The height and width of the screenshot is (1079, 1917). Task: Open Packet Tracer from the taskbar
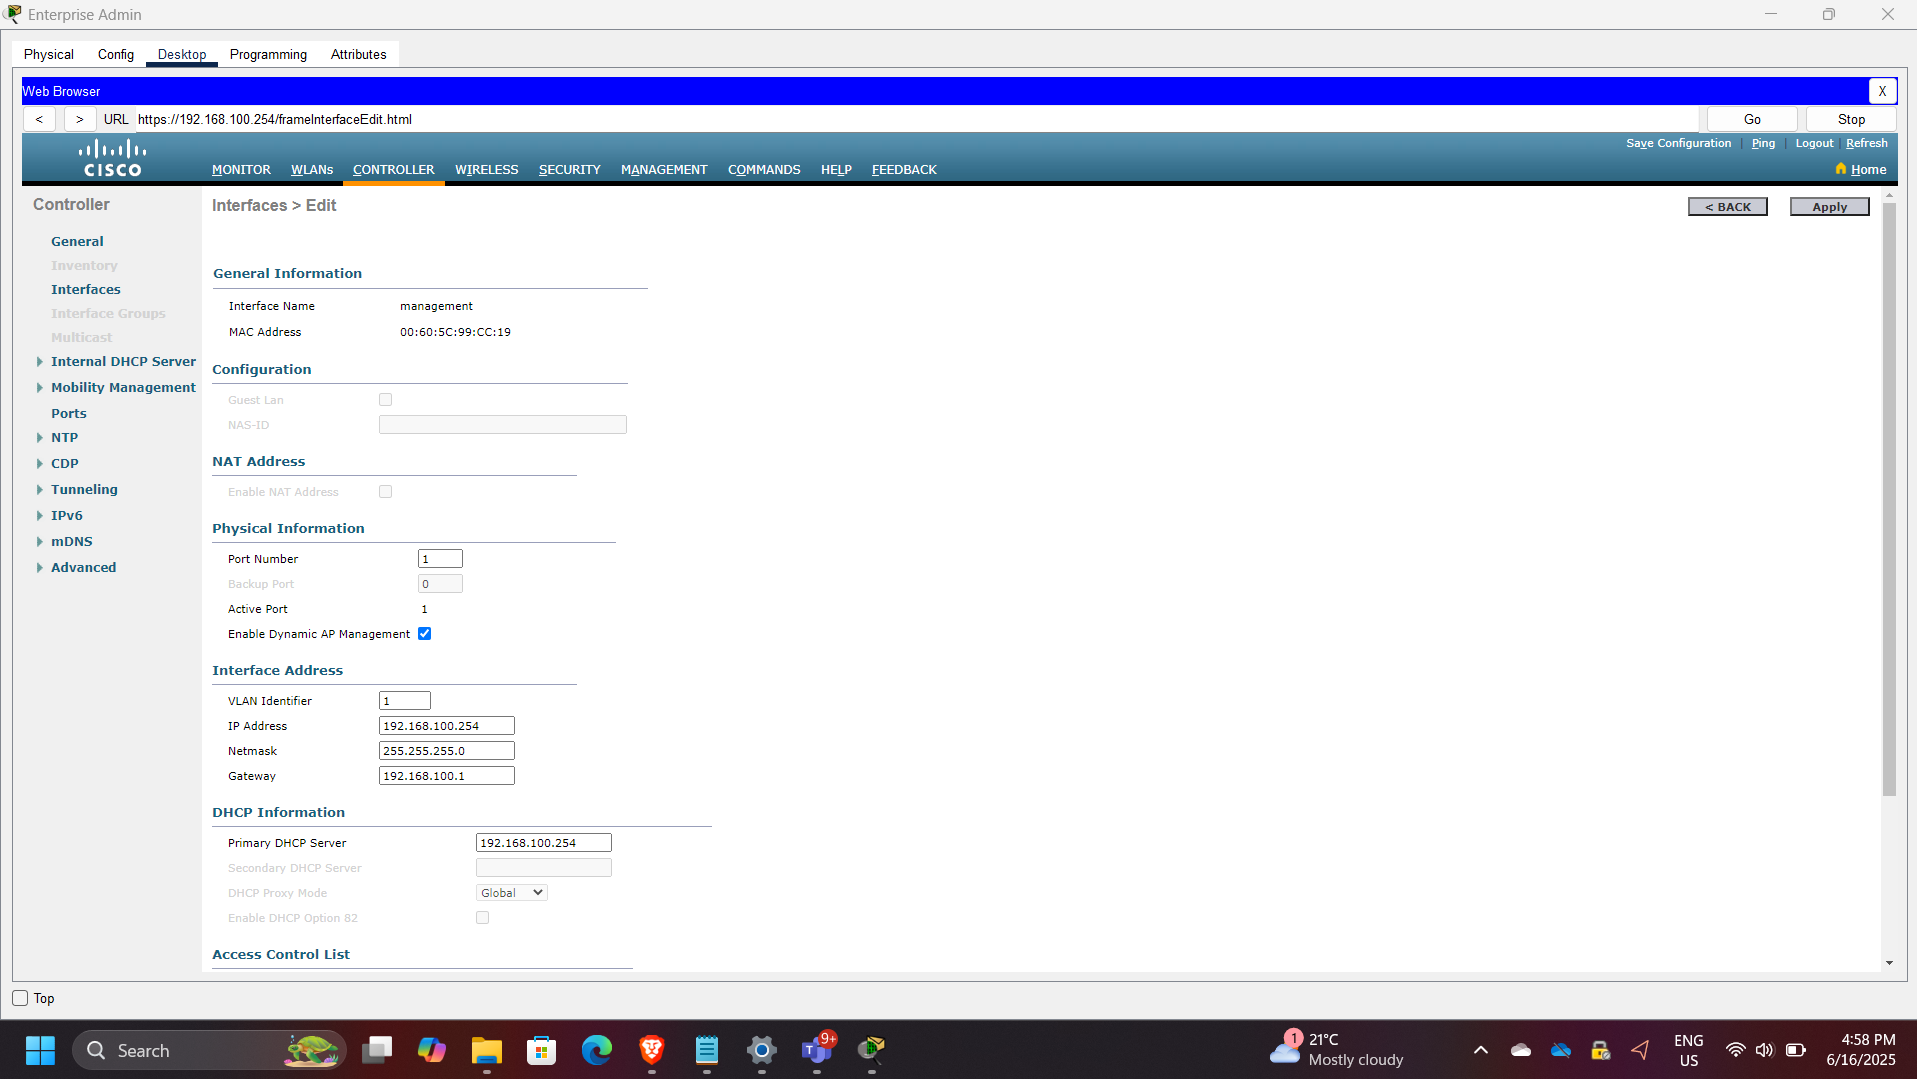coord(870,1050)
